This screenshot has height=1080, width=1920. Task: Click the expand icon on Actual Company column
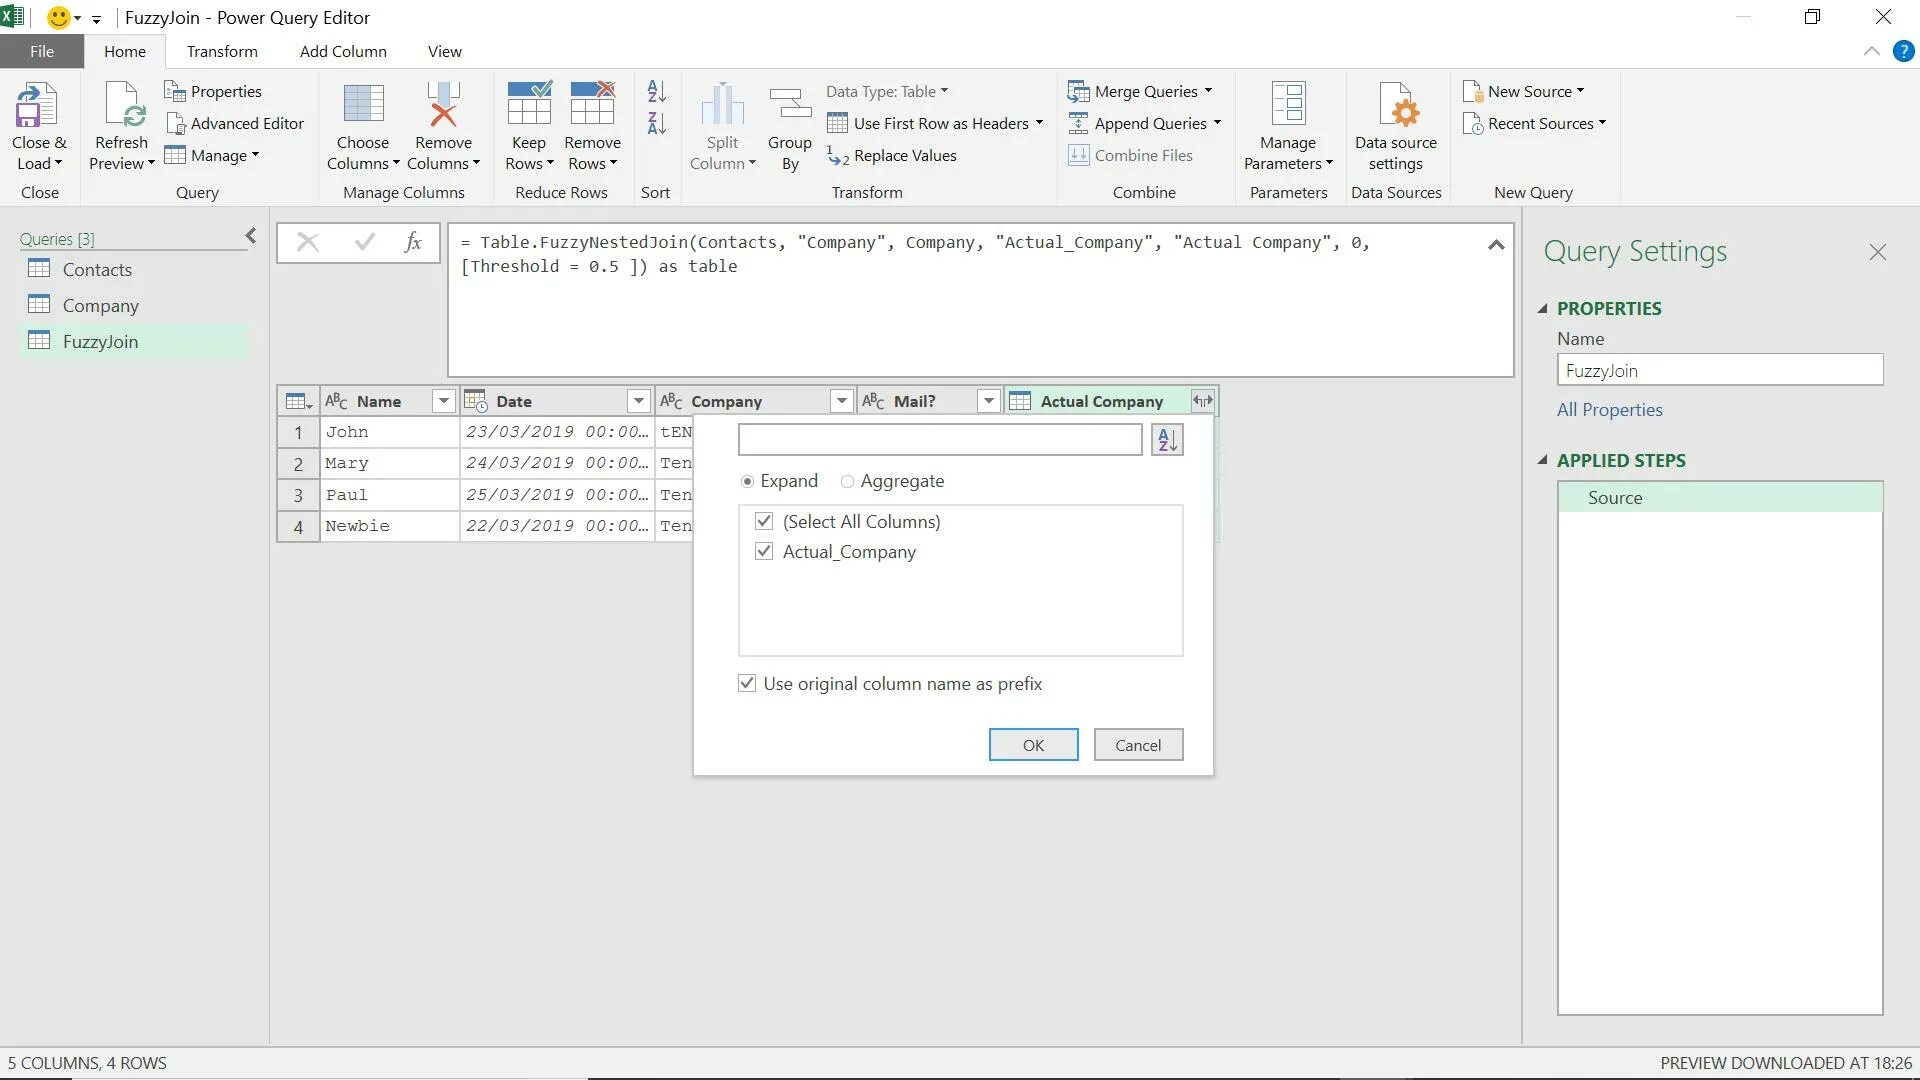pyautogui.click(x=1202, y=401)
